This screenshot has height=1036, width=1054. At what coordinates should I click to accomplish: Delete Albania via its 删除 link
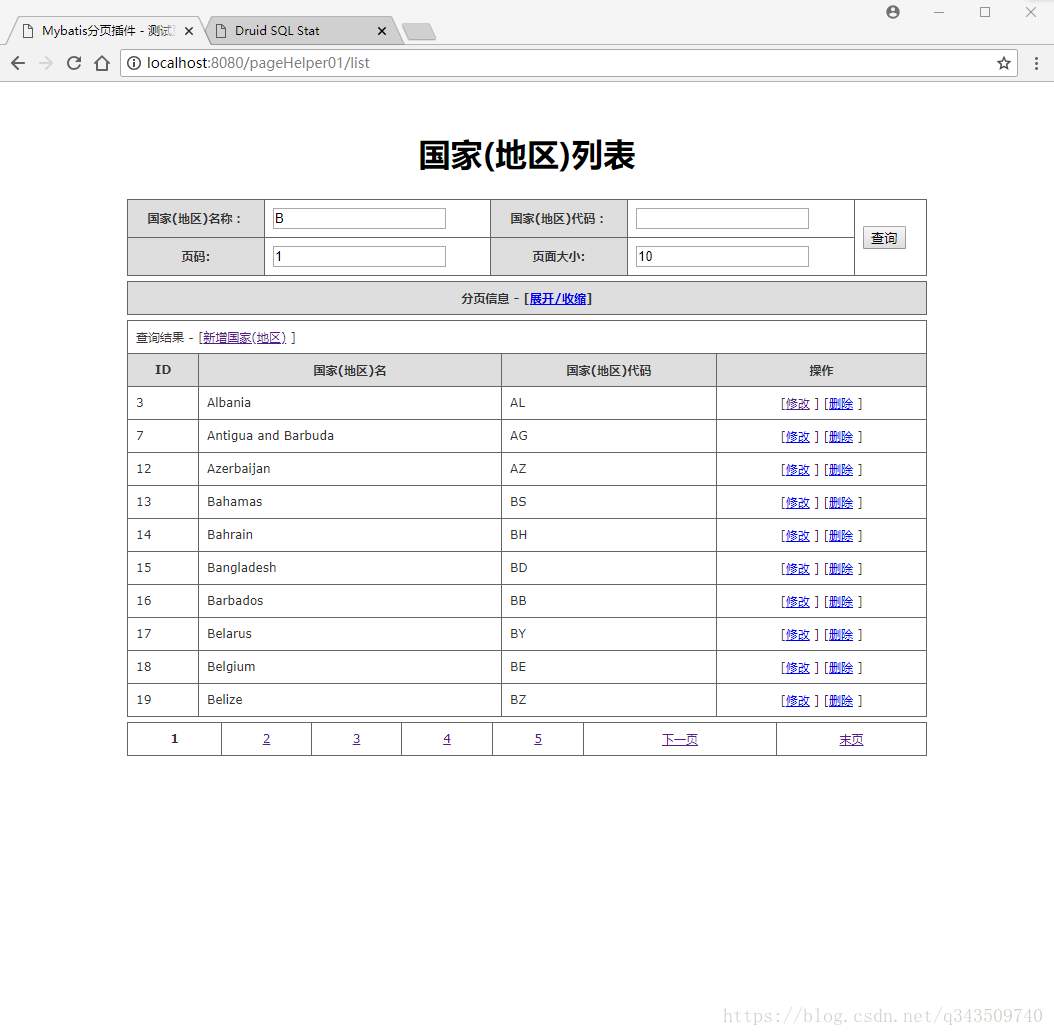pyautogui.click(x=841, y=403)
